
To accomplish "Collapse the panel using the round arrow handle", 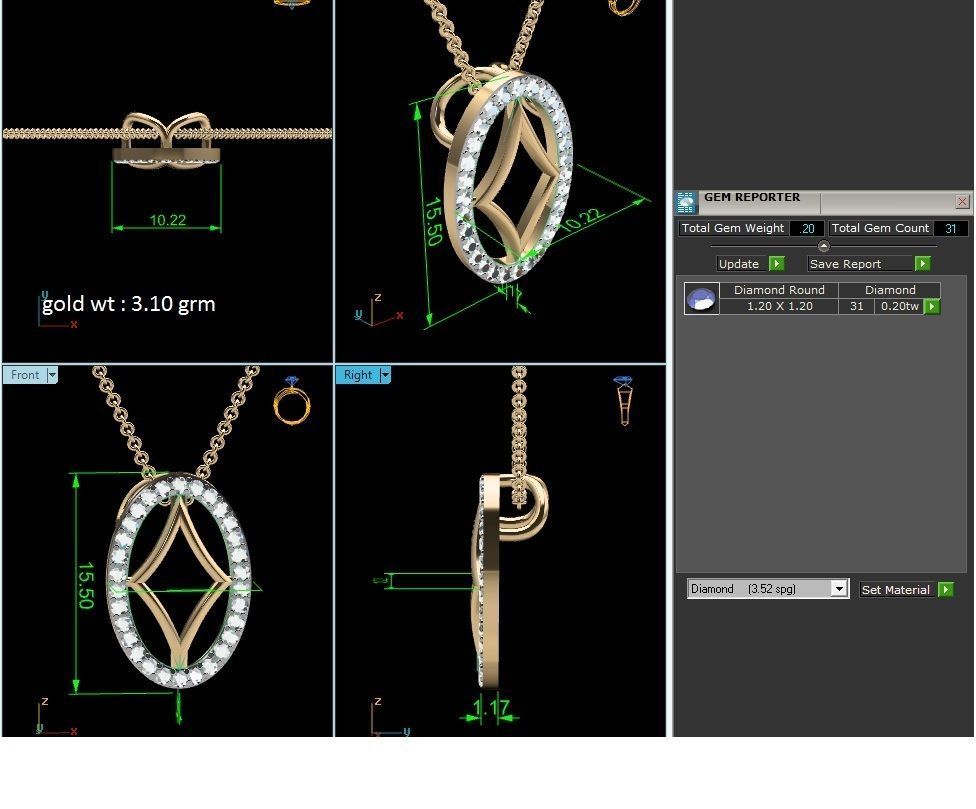I will click(823, 246).
